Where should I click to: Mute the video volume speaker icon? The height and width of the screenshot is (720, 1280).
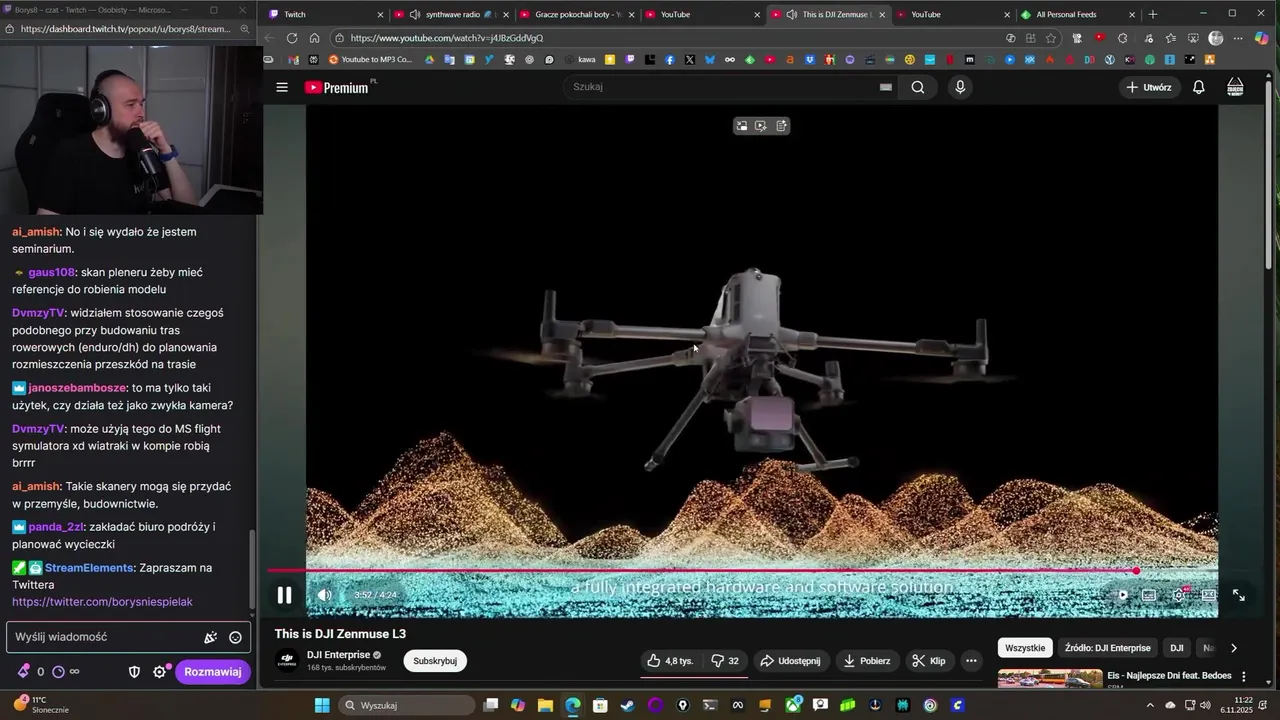[x=324, y=595]
